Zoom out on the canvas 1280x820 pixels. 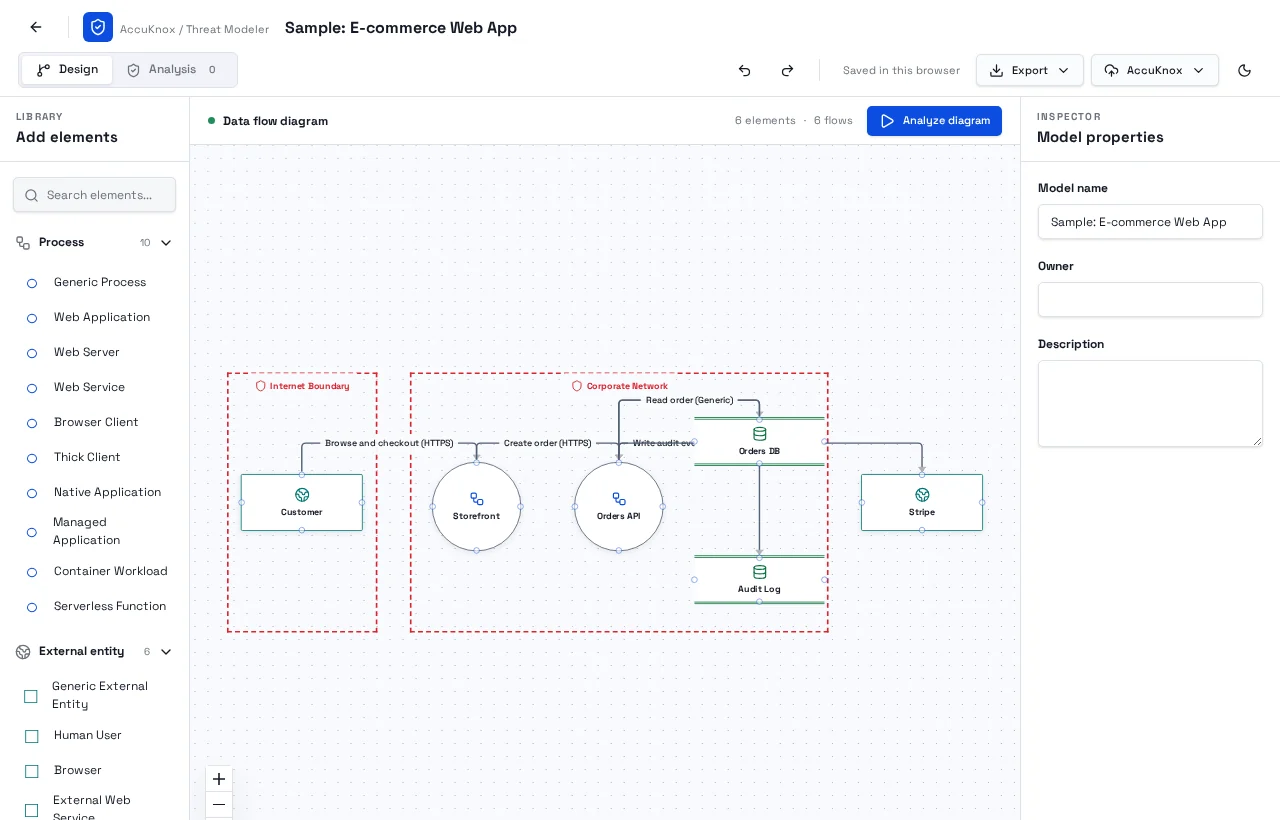[x=219, y=805]
